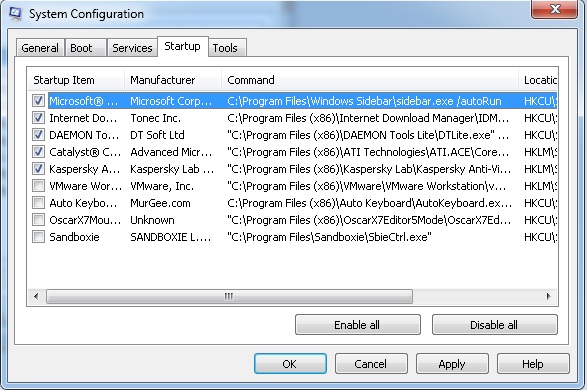The width and height of the screenshot is (587, 390).
Task: Select the ATI Technologies command path cell
Action: [x=368, y=152]
